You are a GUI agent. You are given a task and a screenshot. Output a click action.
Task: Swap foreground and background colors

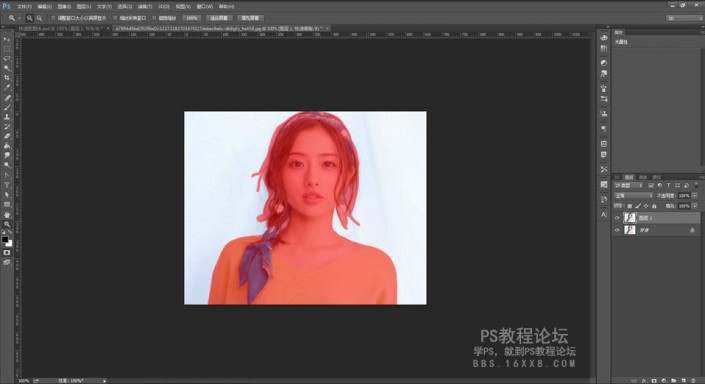tap(10, 232)
